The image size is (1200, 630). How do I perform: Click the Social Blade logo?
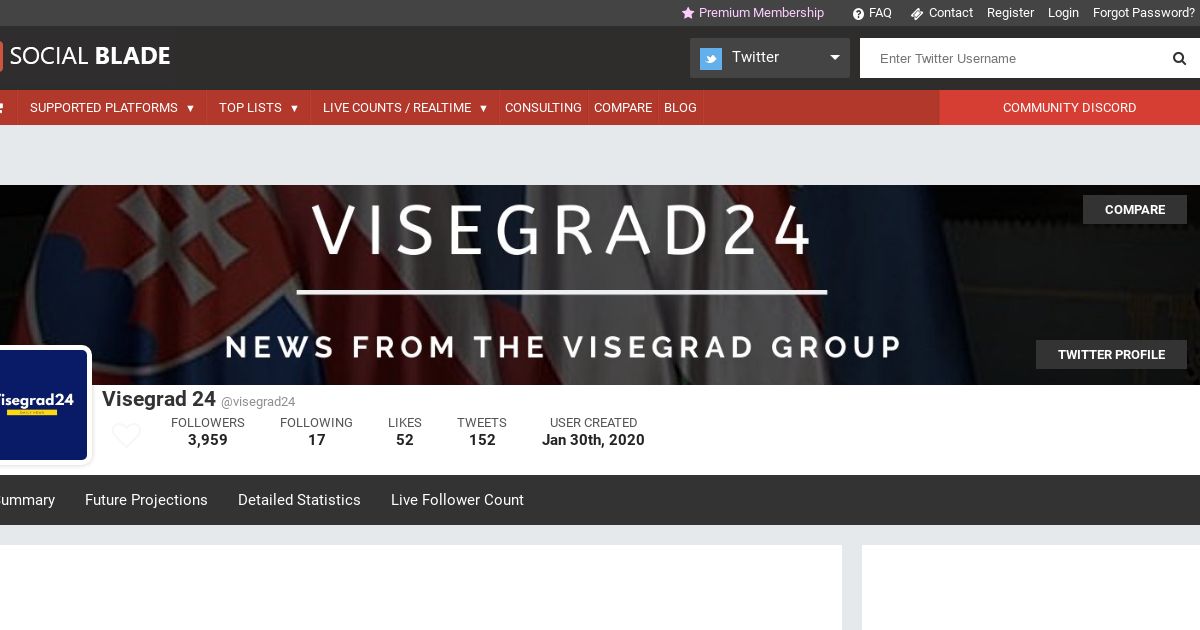(x=85, y=56)
